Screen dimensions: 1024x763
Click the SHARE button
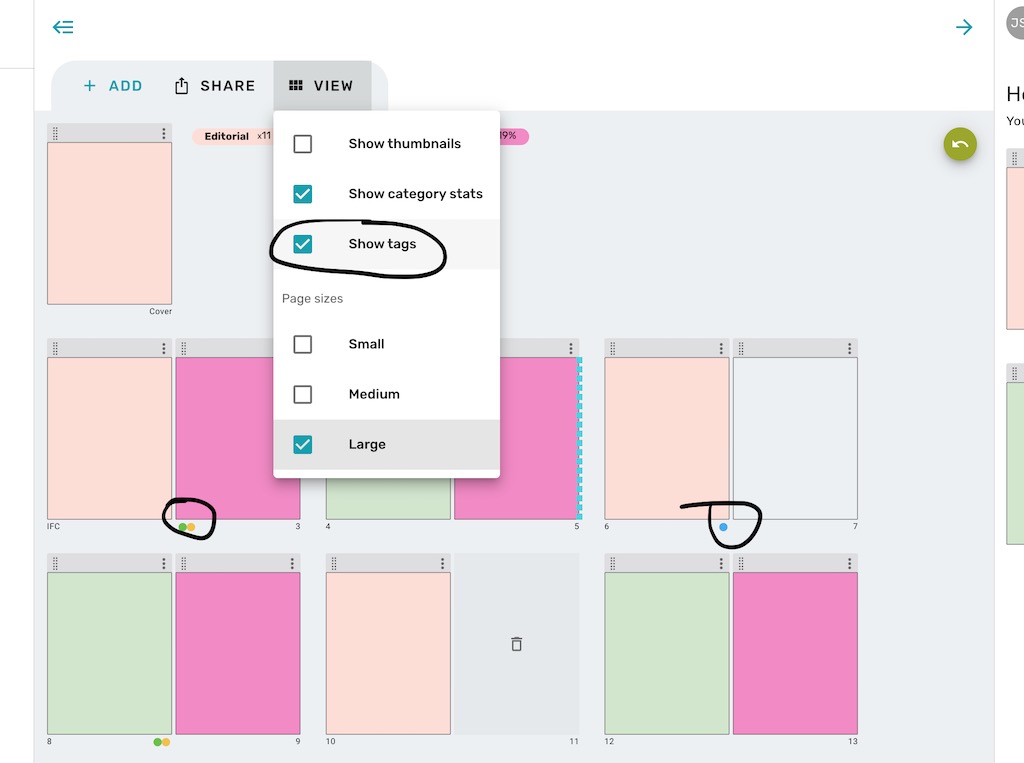click(214, 85)
